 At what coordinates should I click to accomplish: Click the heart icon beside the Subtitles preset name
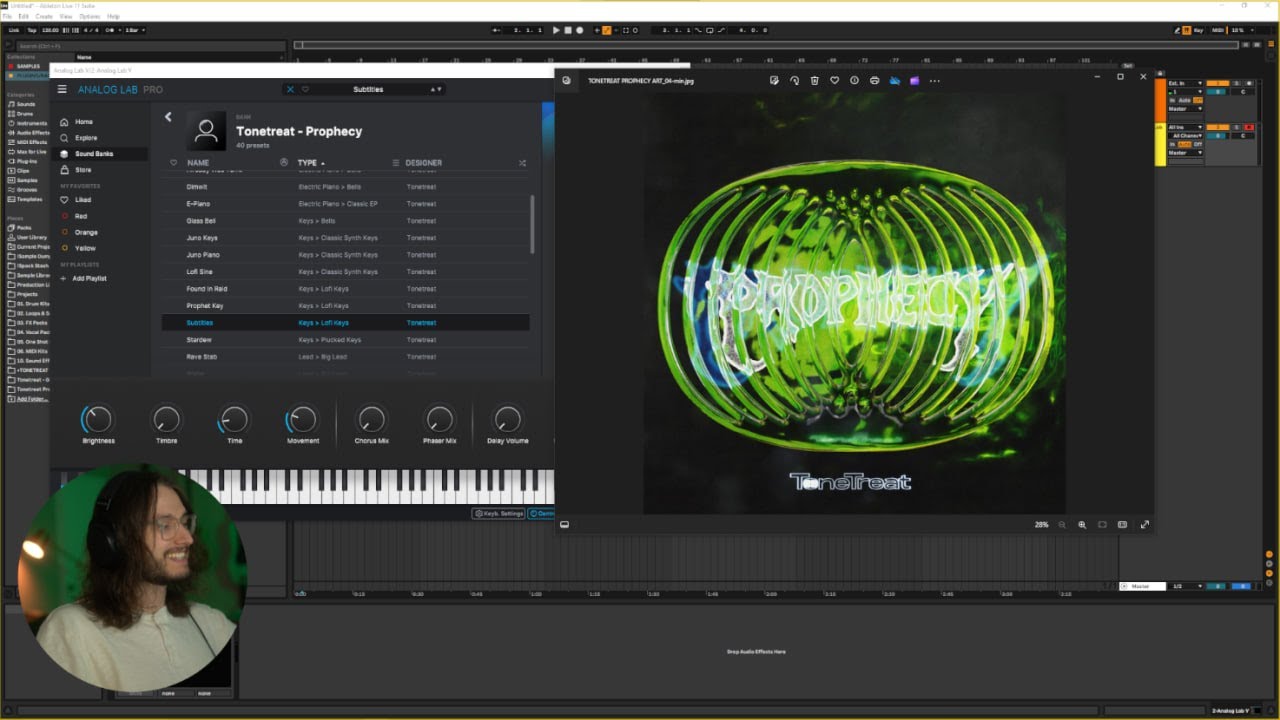click(305, 89)
